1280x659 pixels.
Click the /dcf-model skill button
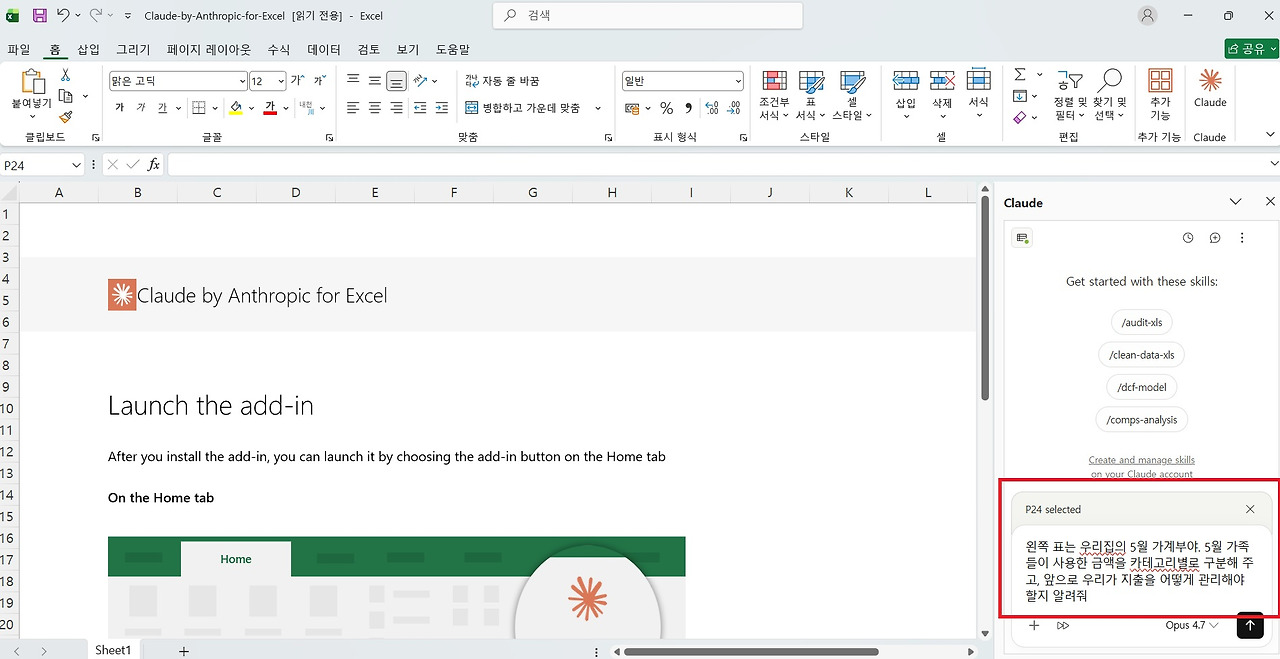point(1142,387)
